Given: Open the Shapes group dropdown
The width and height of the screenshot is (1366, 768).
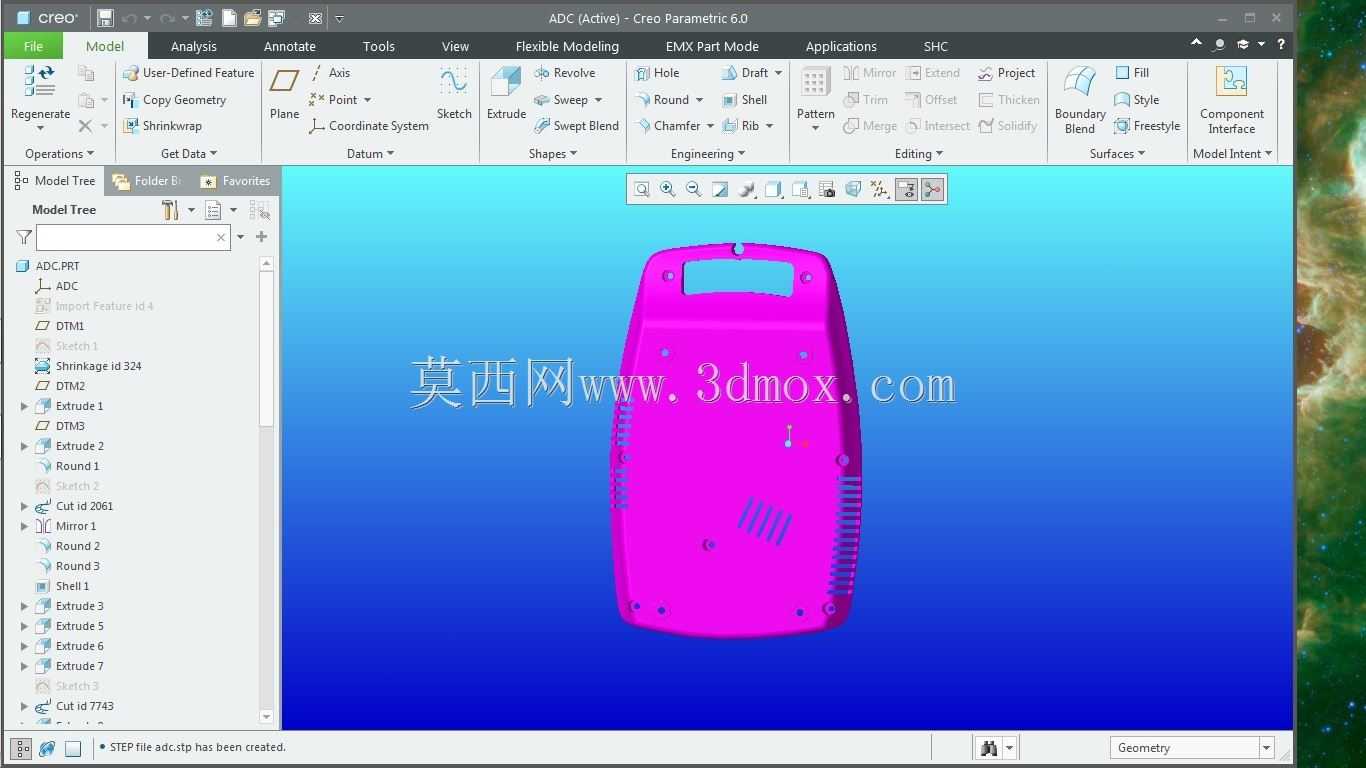Looking at the screenshot, I should [x=553, y=154].
